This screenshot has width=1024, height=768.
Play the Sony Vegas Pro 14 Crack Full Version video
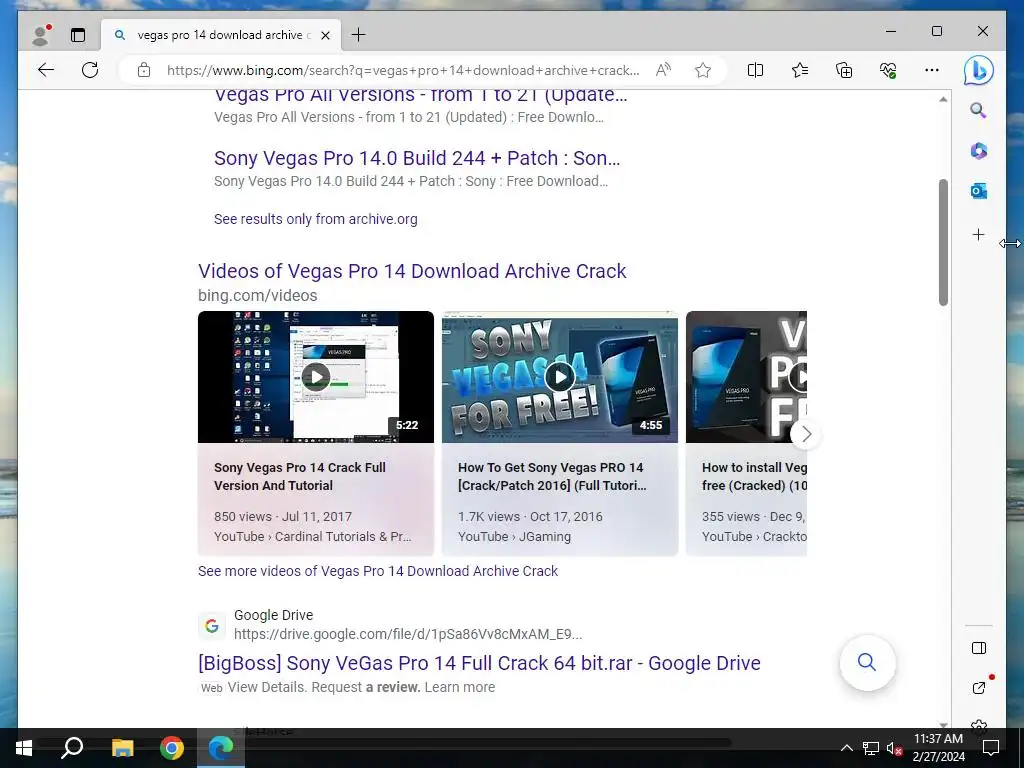point(315,377)
